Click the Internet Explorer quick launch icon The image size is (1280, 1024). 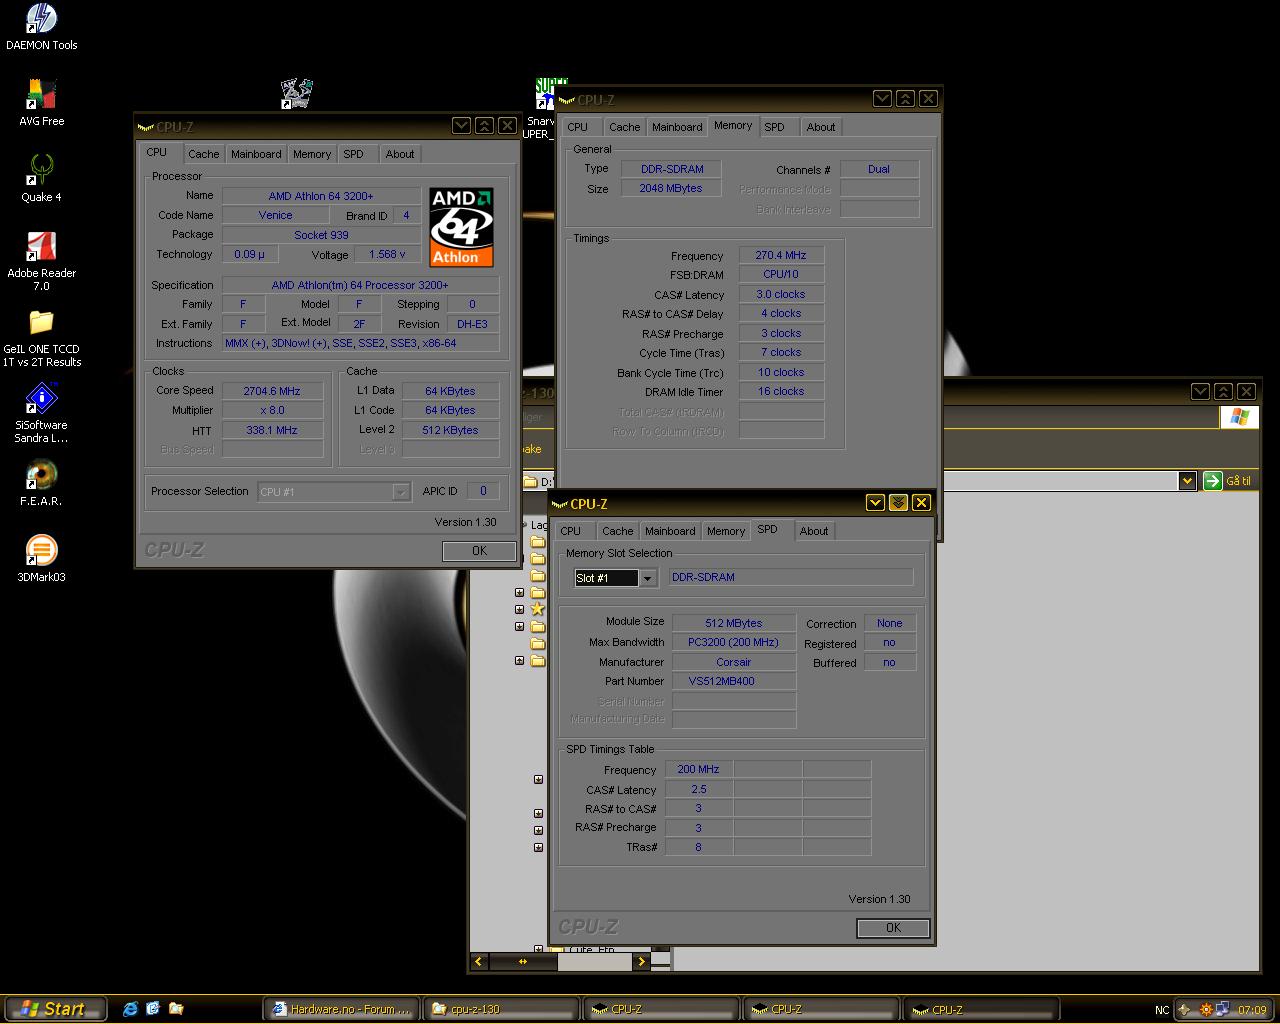[130, 1009]
